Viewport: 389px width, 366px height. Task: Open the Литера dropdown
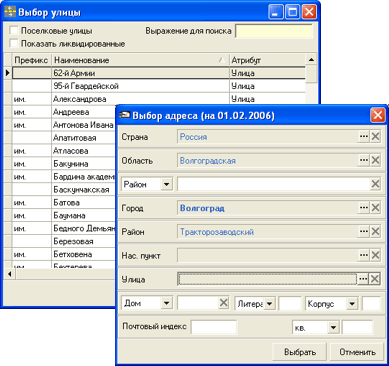coord(269,304)
